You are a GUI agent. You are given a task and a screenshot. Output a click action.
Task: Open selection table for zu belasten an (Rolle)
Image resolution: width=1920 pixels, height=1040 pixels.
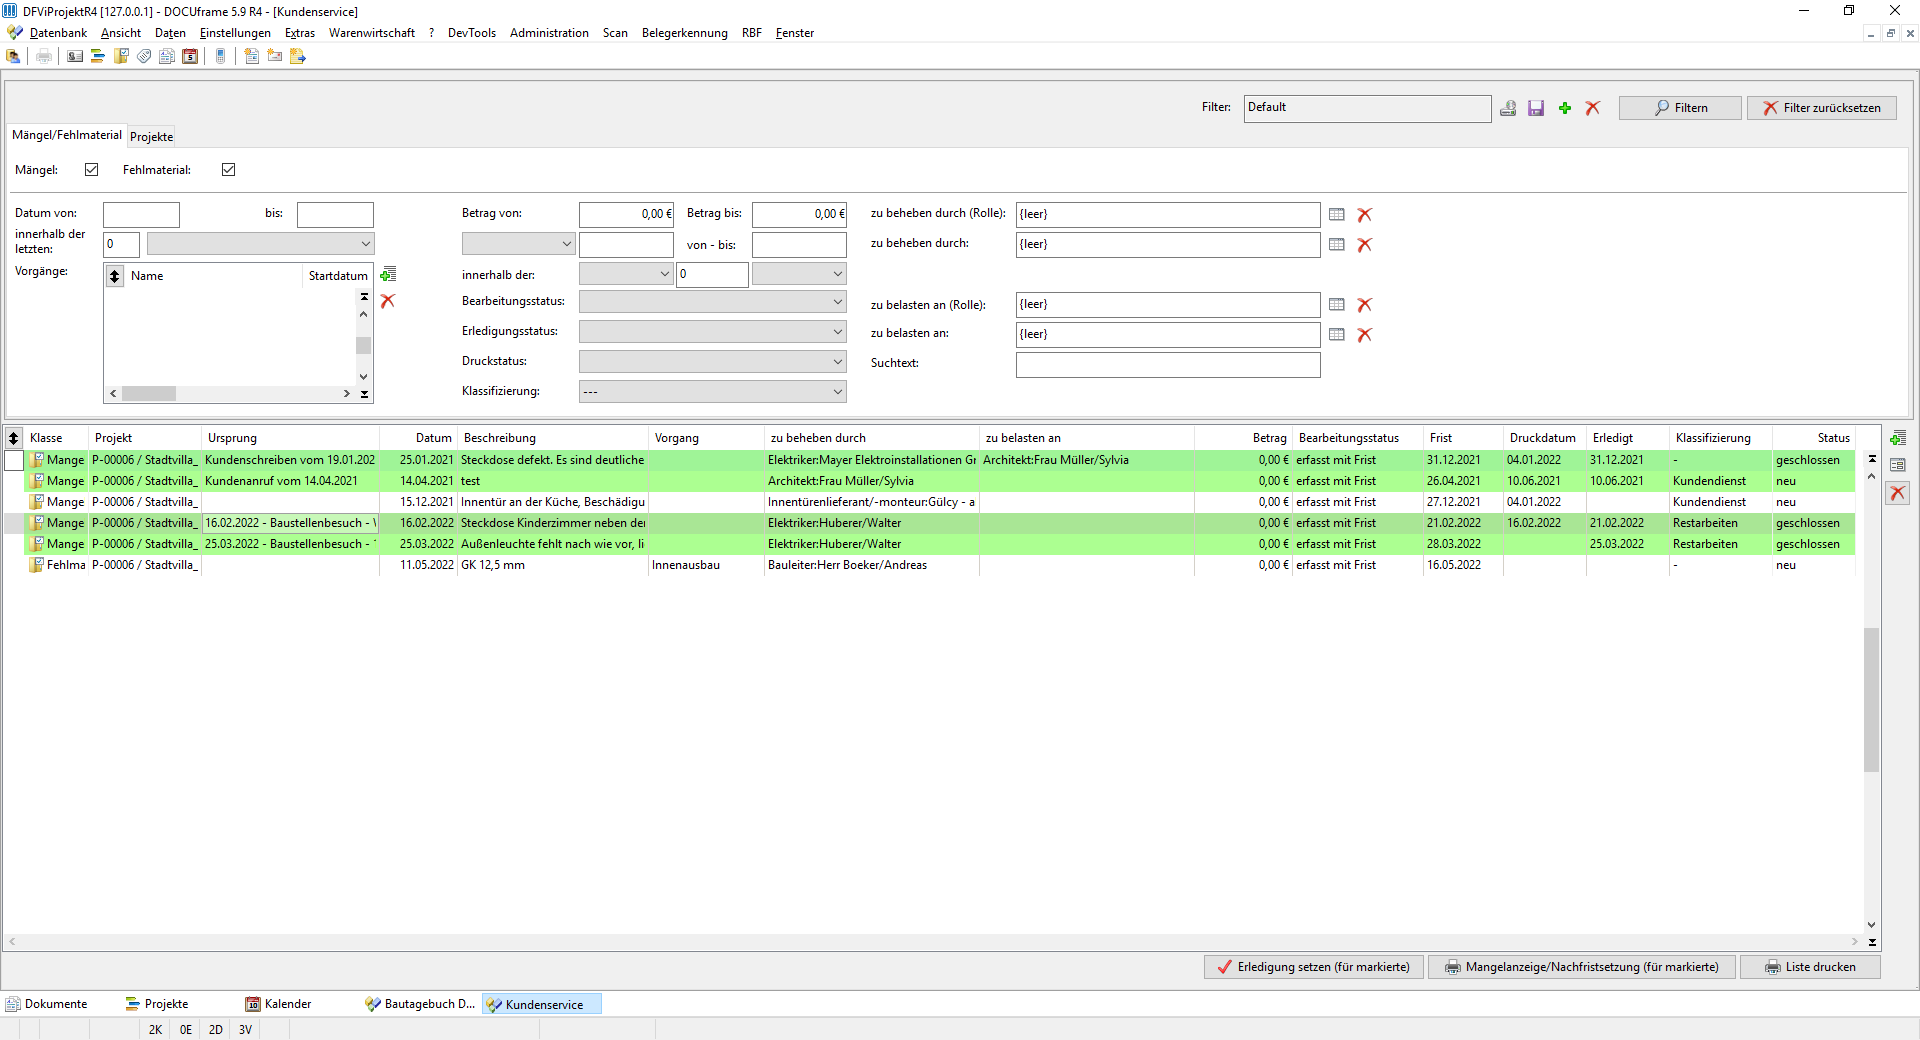[1337, 305]
